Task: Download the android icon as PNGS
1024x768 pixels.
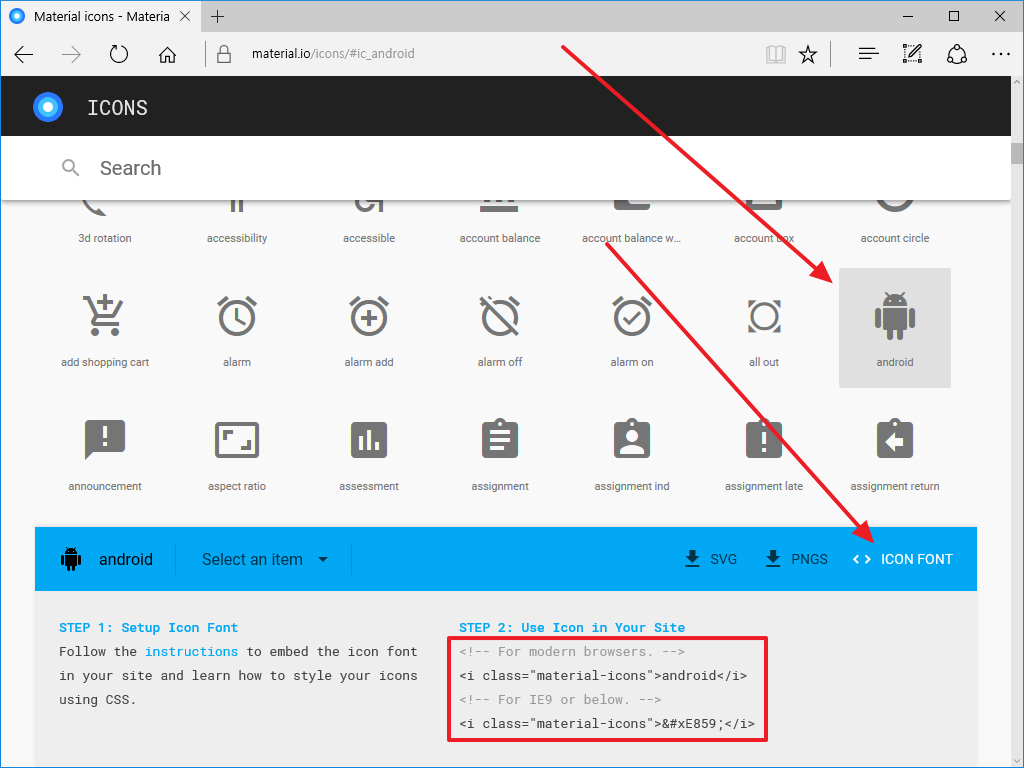Action: click(x=795, y=560)
